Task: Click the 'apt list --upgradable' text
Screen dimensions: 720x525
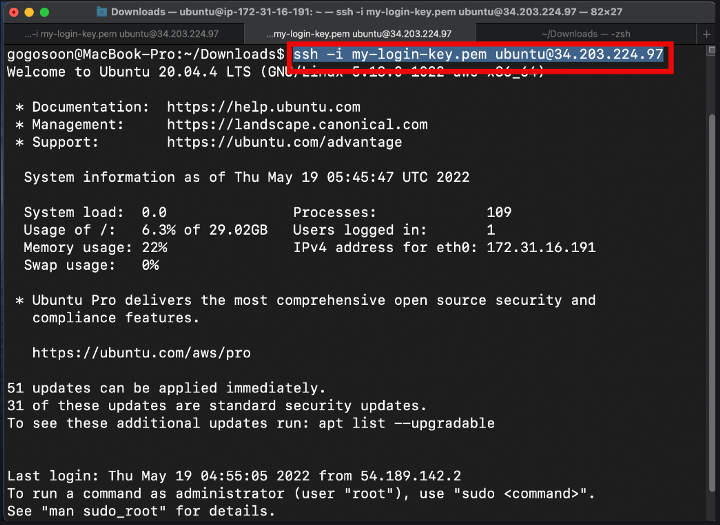Action: 406,423
